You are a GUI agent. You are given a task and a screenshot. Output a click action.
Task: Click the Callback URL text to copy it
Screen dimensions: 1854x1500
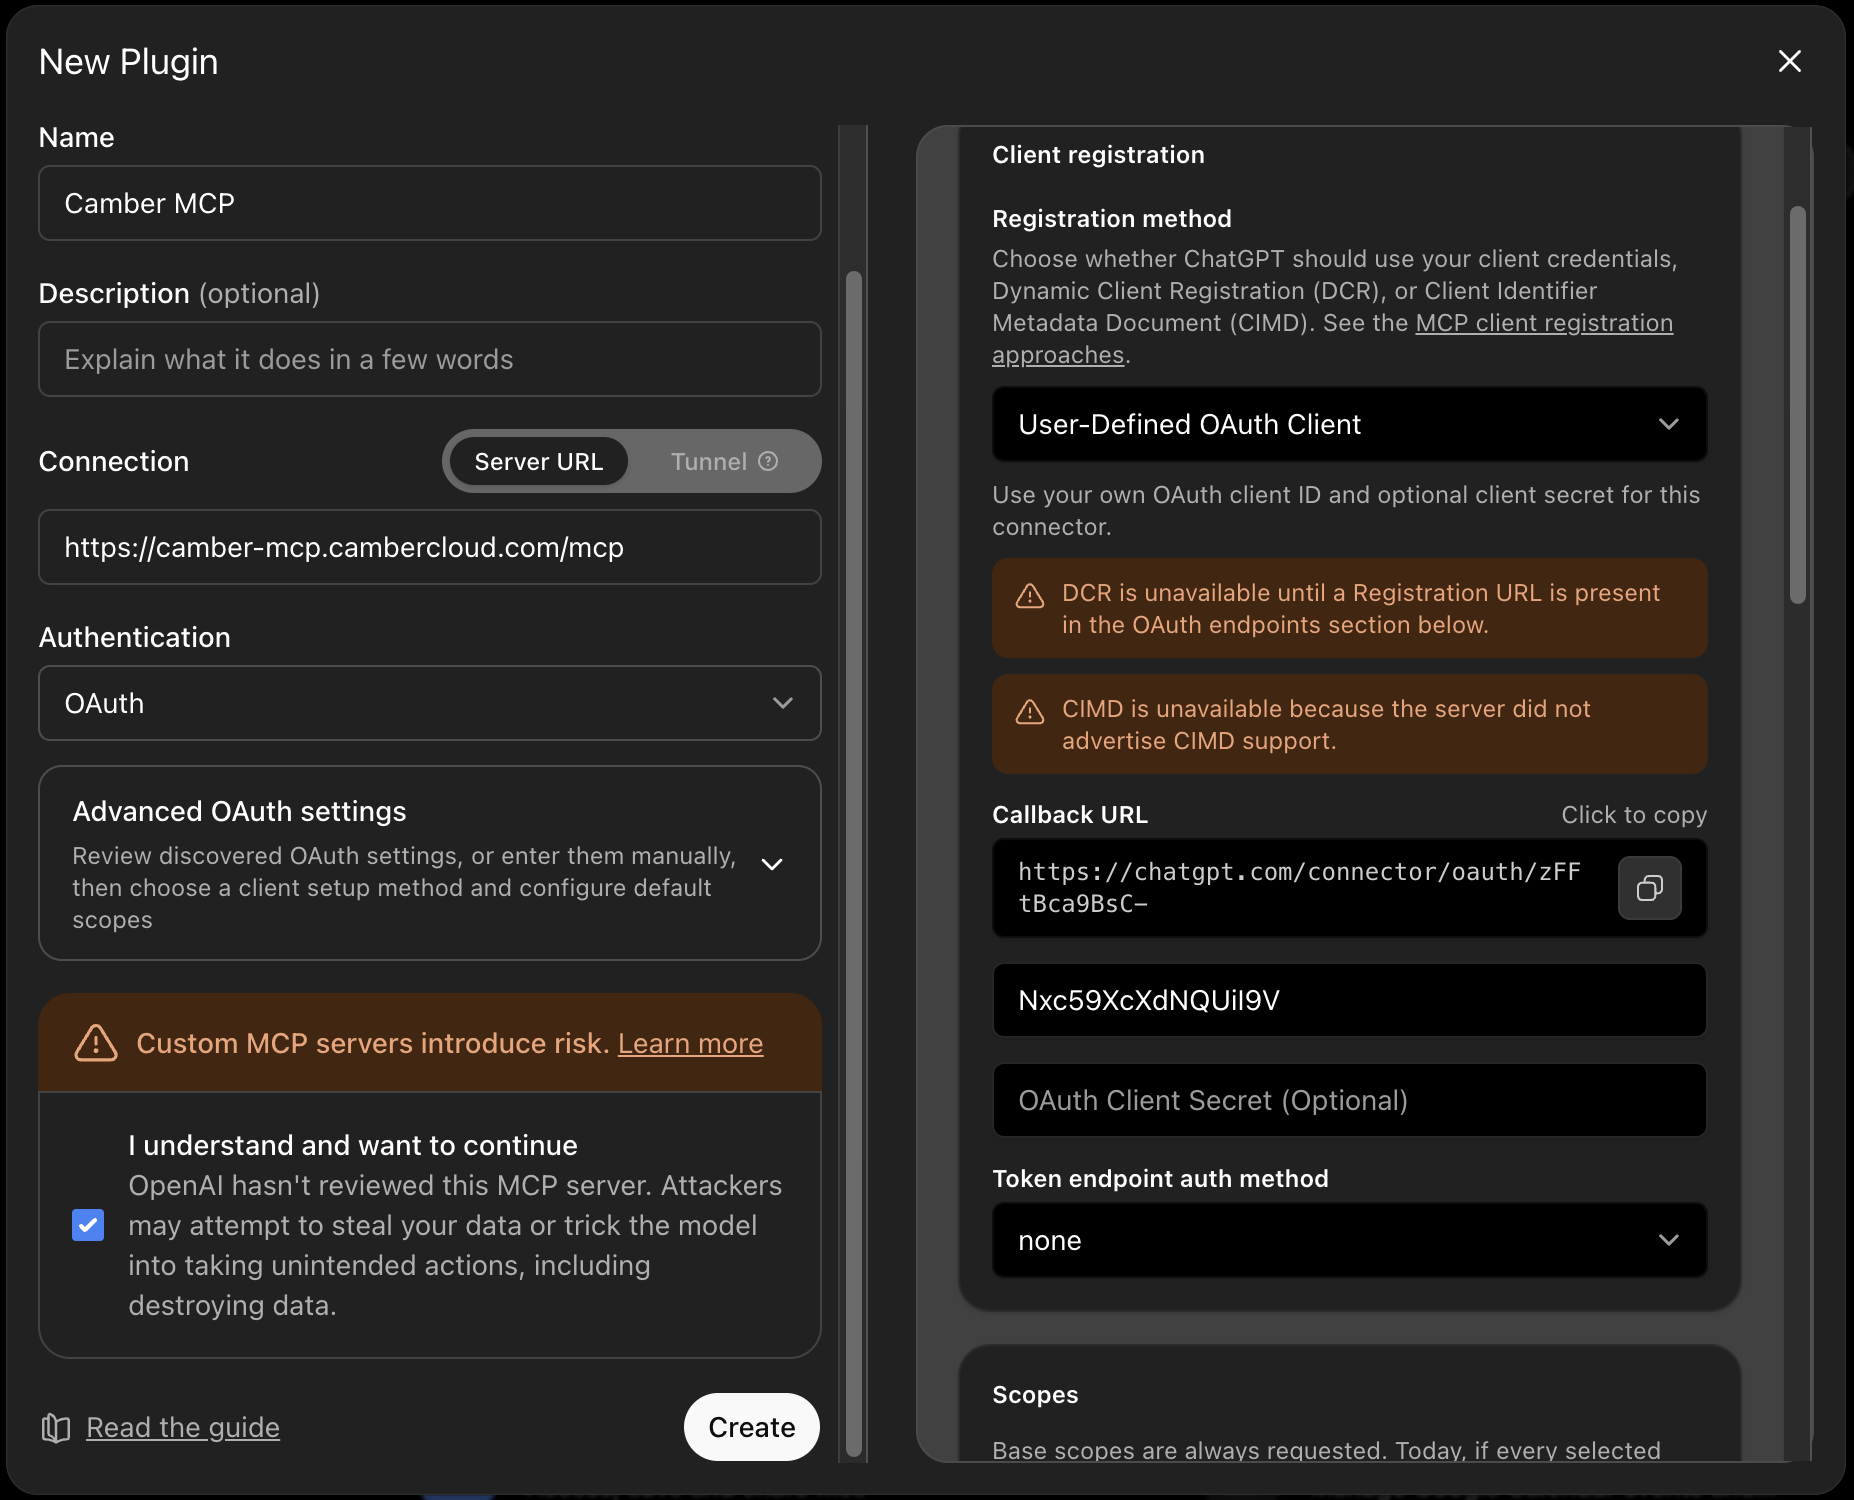[1299, 888]
